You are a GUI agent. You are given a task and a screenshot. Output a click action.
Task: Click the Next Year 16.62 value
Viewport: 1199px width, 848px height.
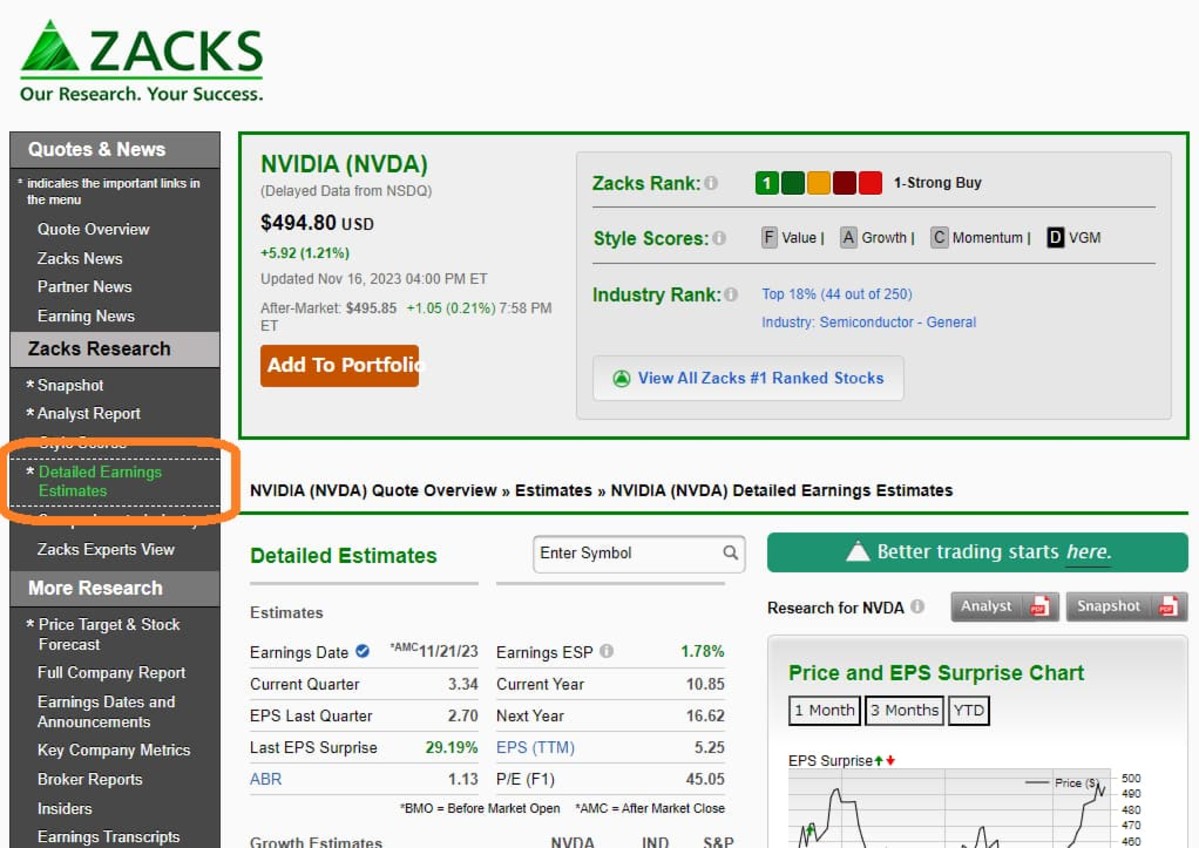point(705,716)
